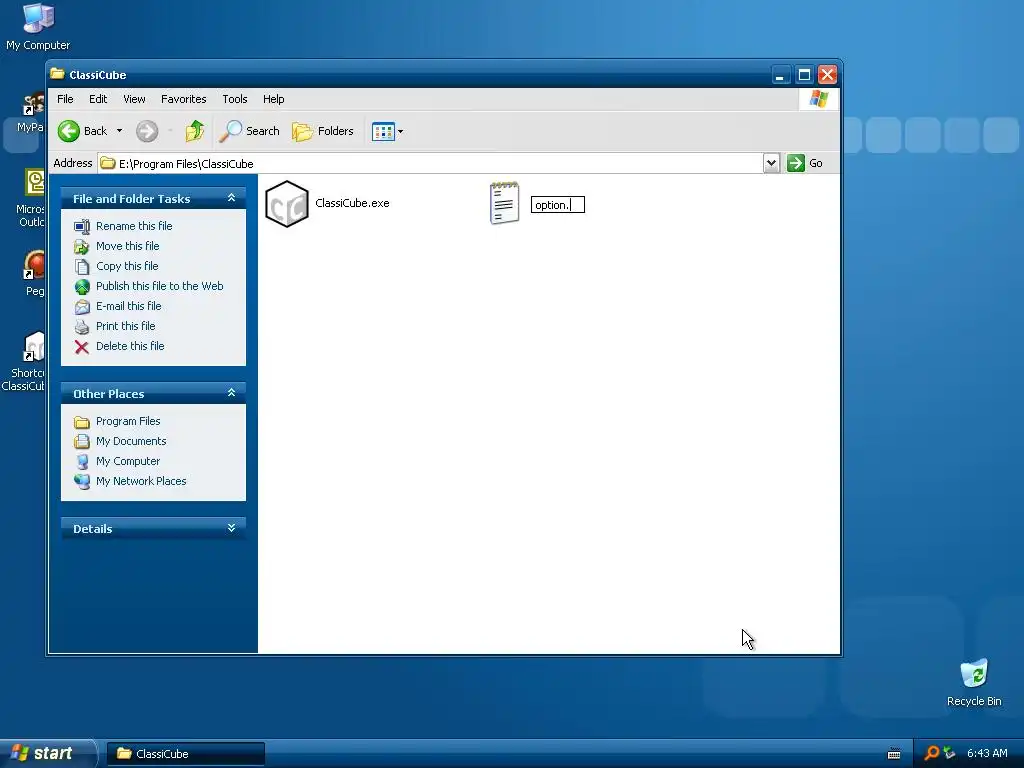The height and width of the screenshot is (768, 1024).
Task: Open My Computer in Other Places
Action: click(128, 461)
